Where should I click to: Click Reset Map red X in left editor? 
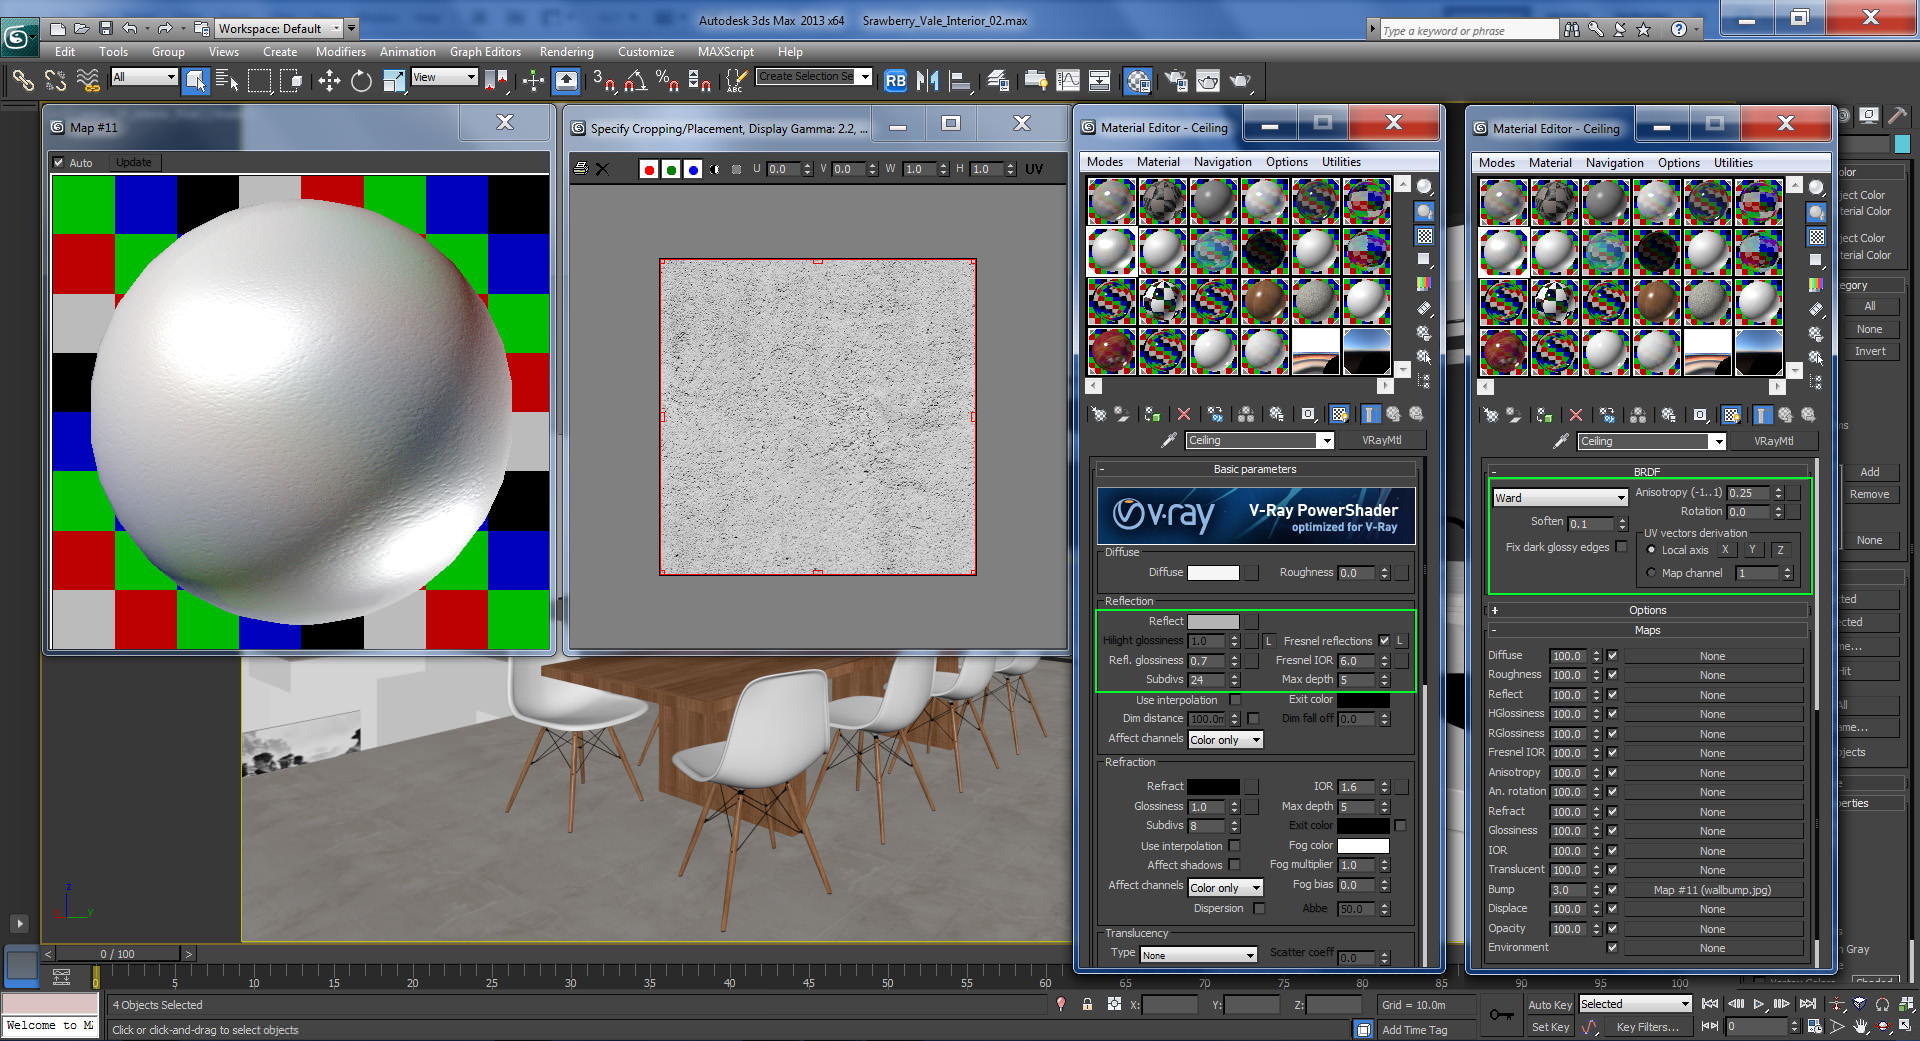pyautogui.click(x=1184, y=414)
